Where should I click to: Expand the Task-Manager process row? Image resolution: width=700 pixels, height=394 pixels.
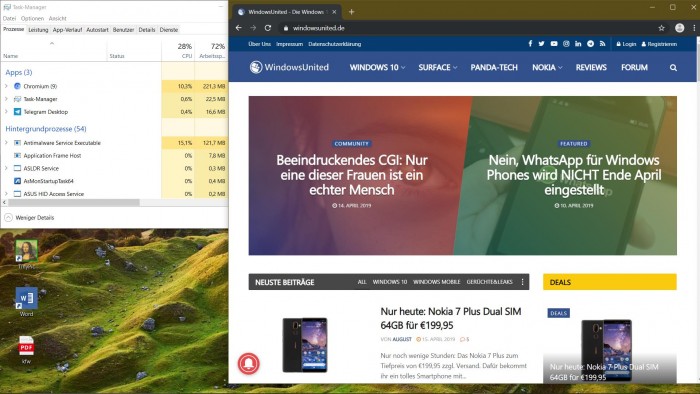click(x=6, y=99)
